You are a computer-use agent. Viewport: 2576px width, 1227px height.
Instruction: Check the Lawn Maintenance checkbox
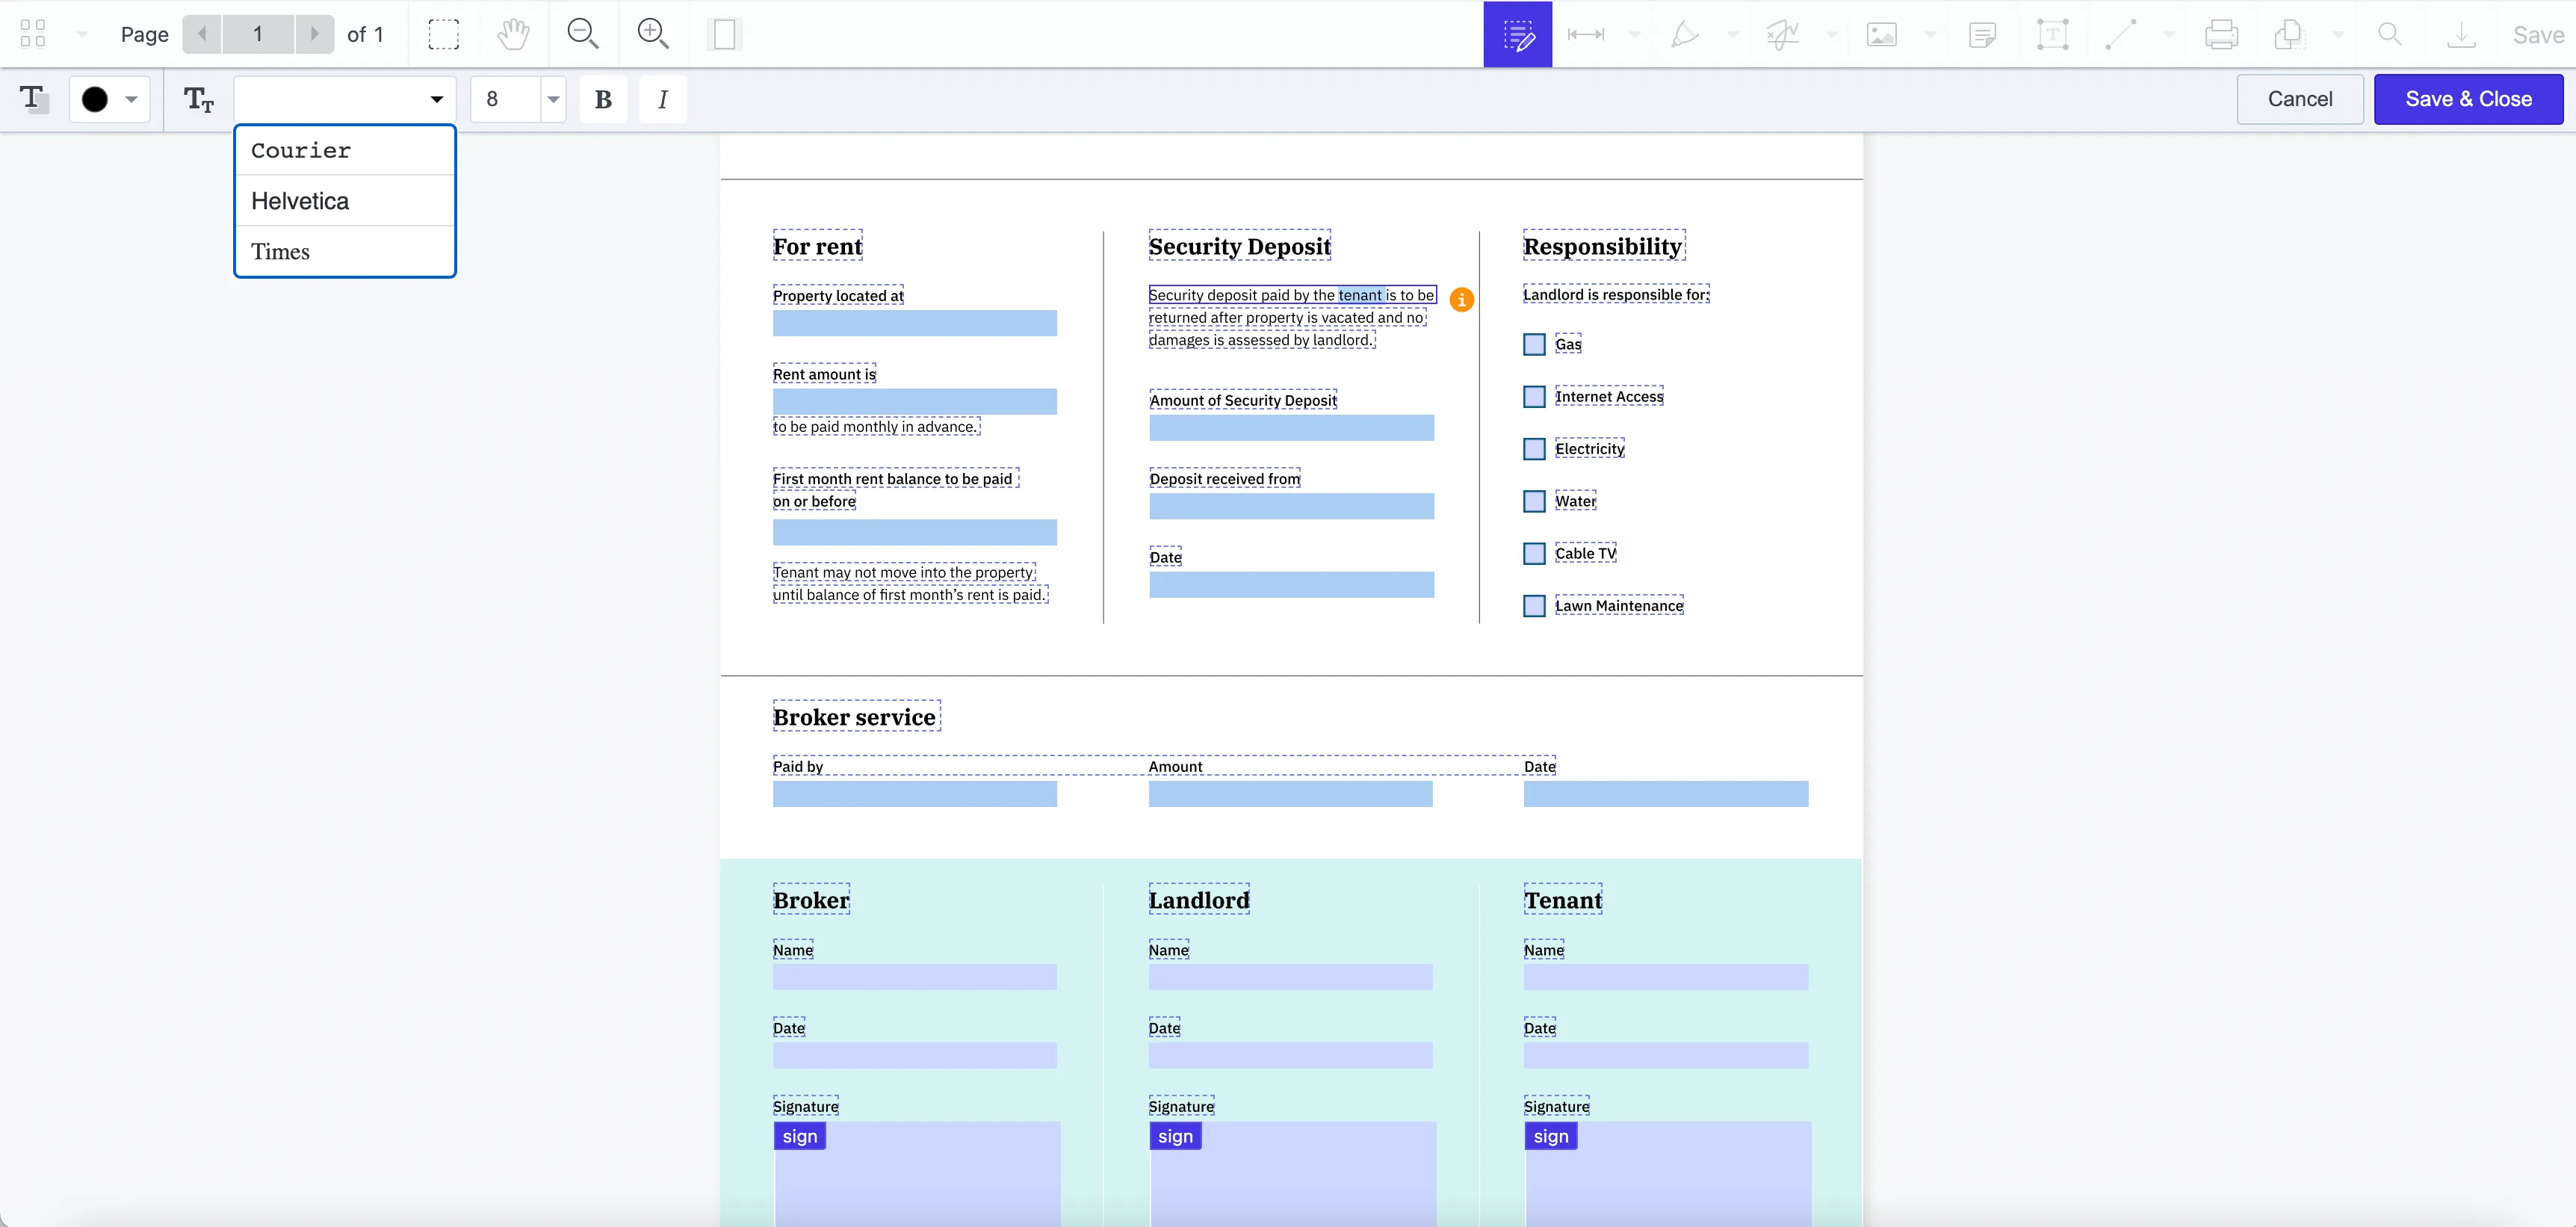pyautogui.click(x=1534, y=605)
